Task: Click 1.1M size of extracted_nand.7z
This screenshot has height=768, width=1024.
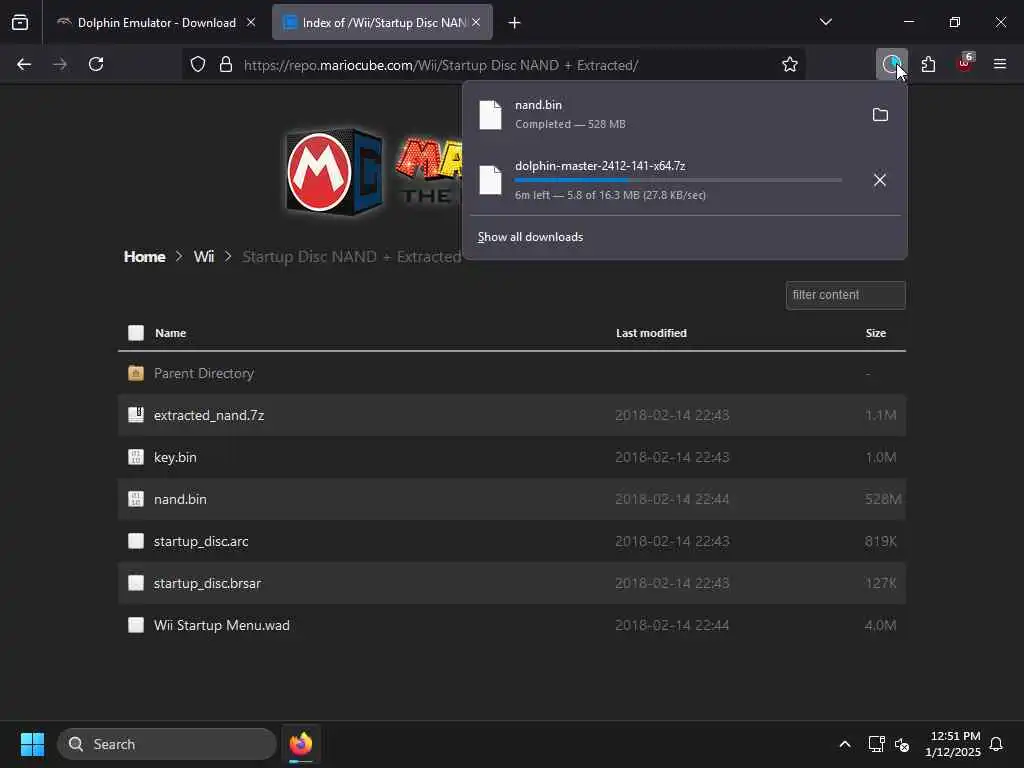Action: (x=880, y=415)
